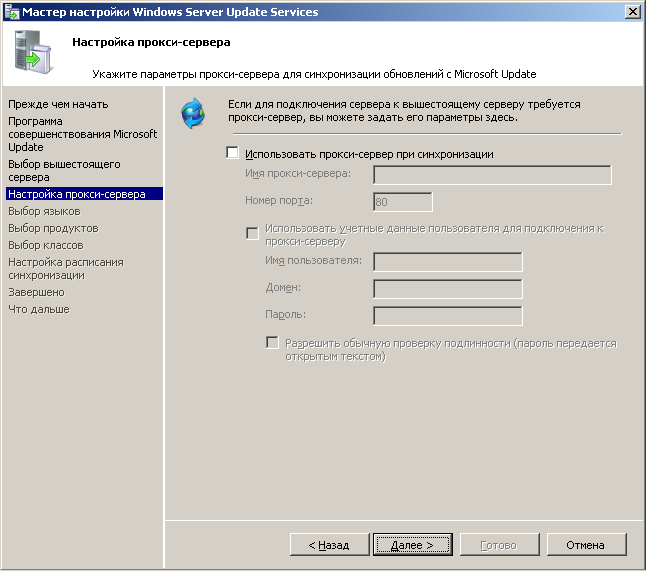Click the 'Имя прокси-сервера:' label
This screenshot has width=646, height=571.
(298, 173)
